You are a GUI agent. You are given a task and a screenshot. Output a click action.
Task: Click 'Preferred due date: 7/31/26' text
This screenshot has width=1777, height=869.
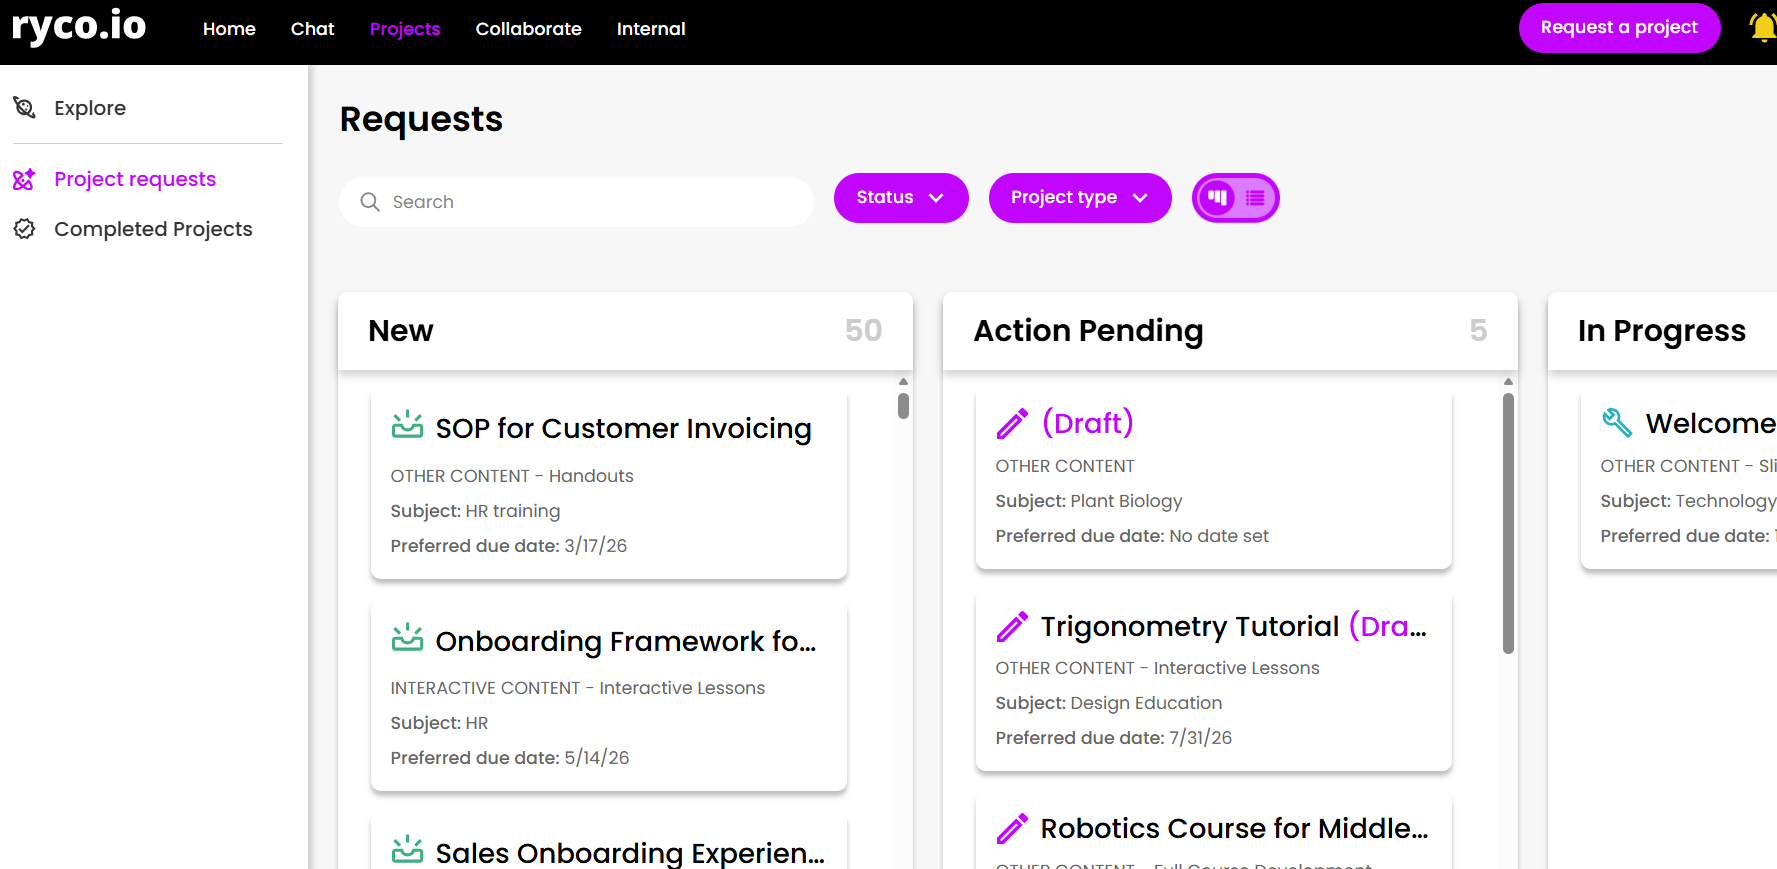pos(1113,738)
